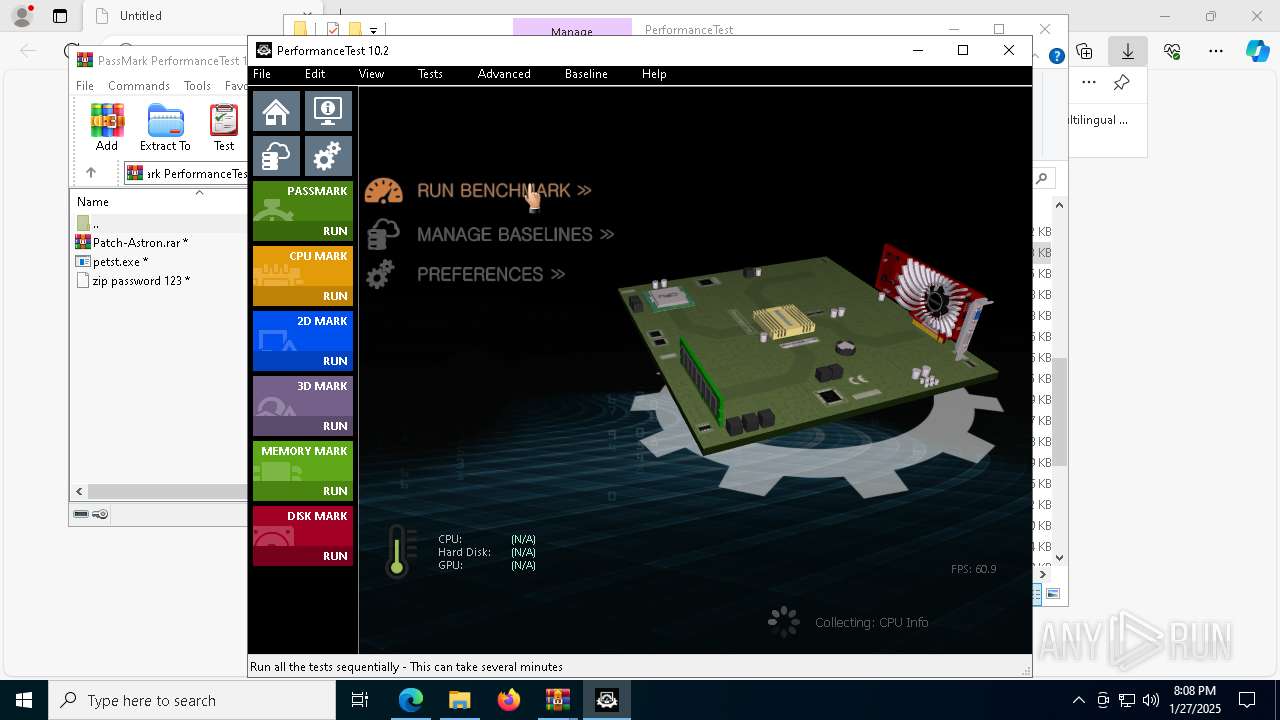Click the thermometer temperature icon

point(398,551)
